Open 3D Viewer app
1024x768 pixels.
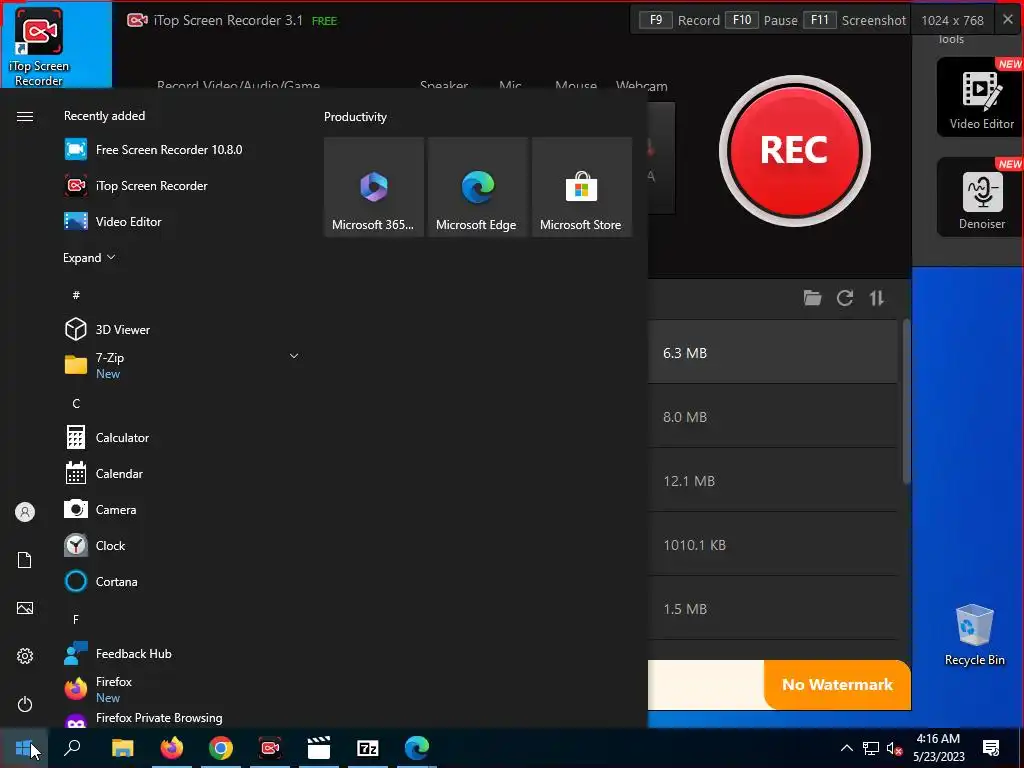(182, 329)
